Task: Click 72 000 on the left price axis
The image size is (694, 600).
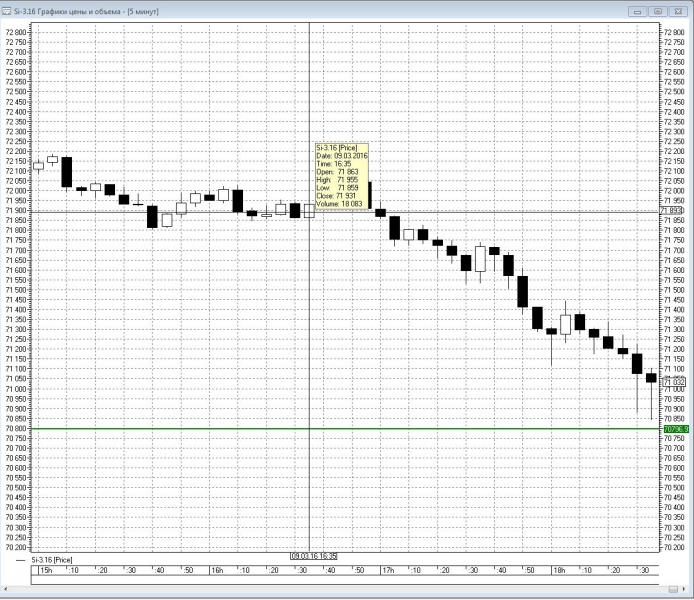Action: pyautogui.click(x=16, y=191)
